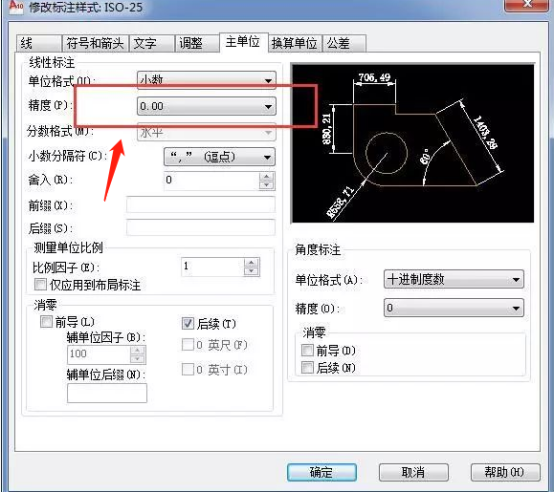Uncheck the linear 后续 trailing zero checkbox

pos(188,323)
